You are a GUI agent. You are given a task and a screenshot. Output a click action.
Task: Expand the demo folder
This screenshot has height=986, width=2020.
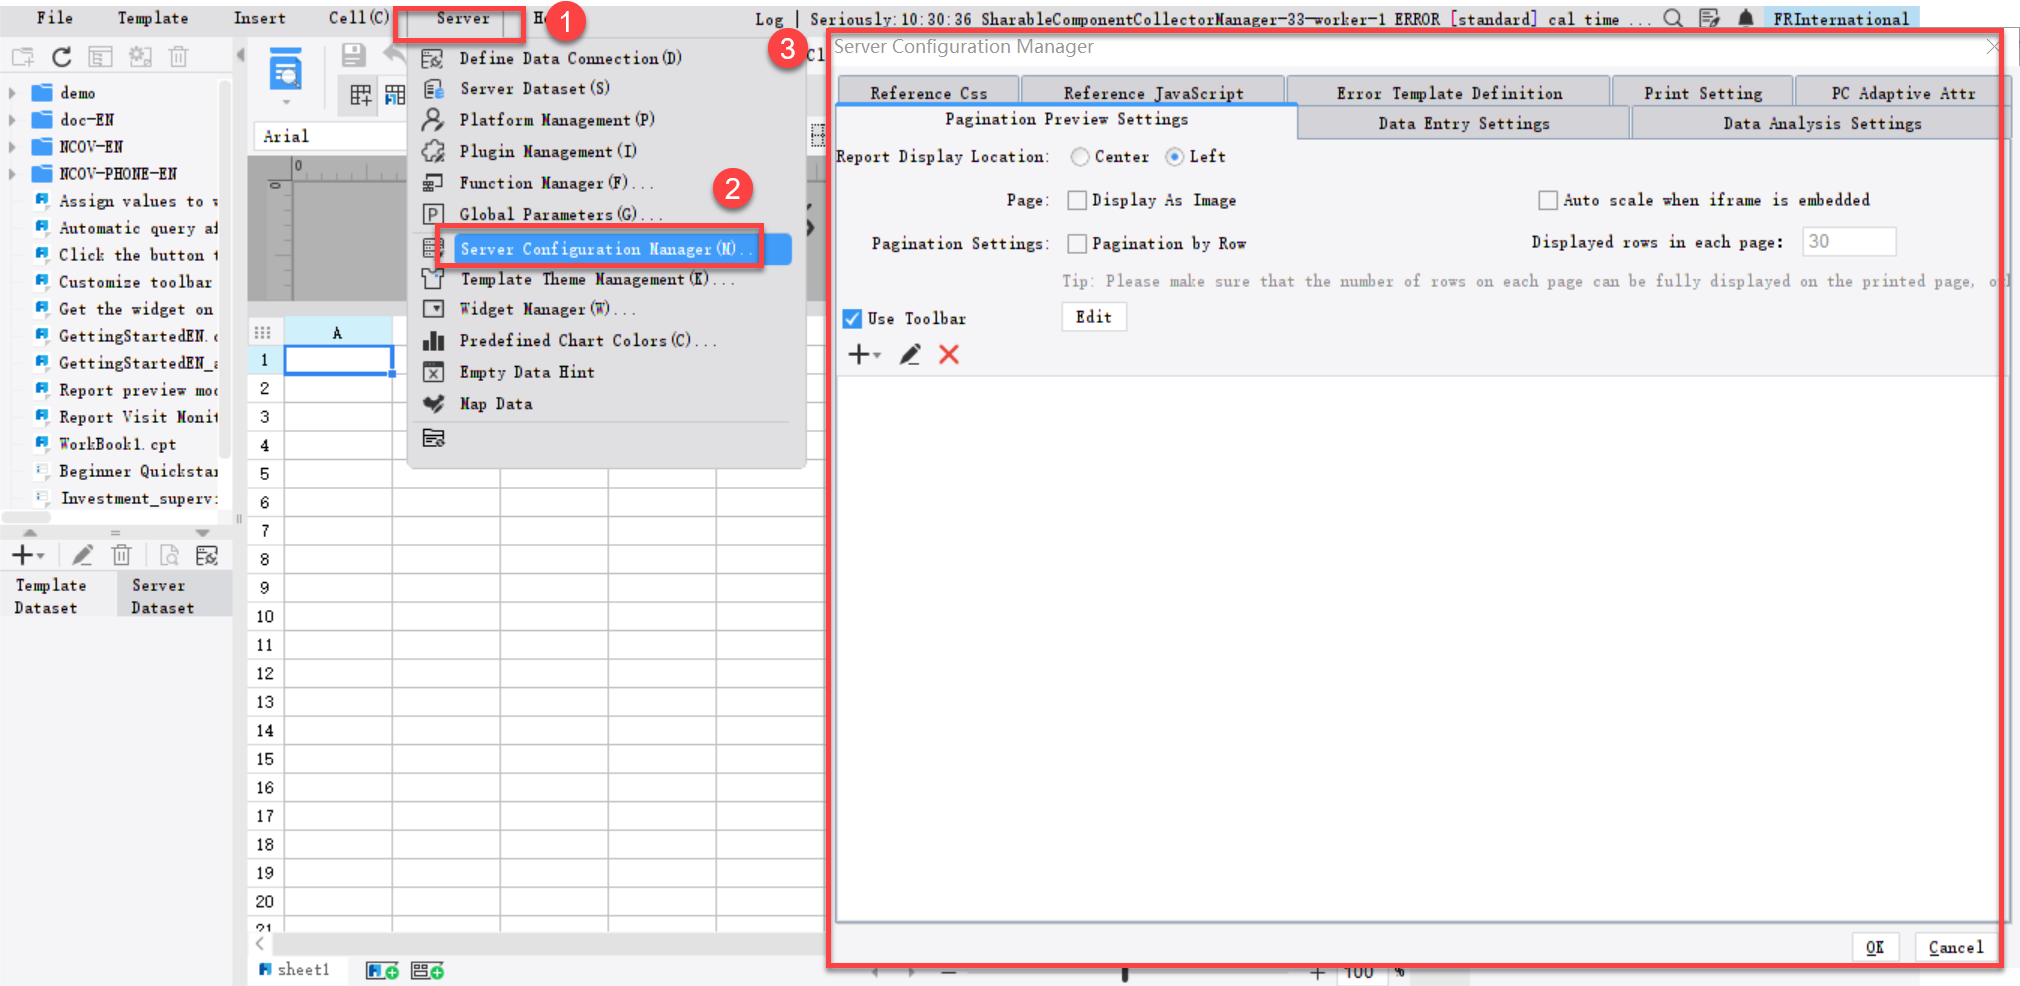(x=12, y=93)
